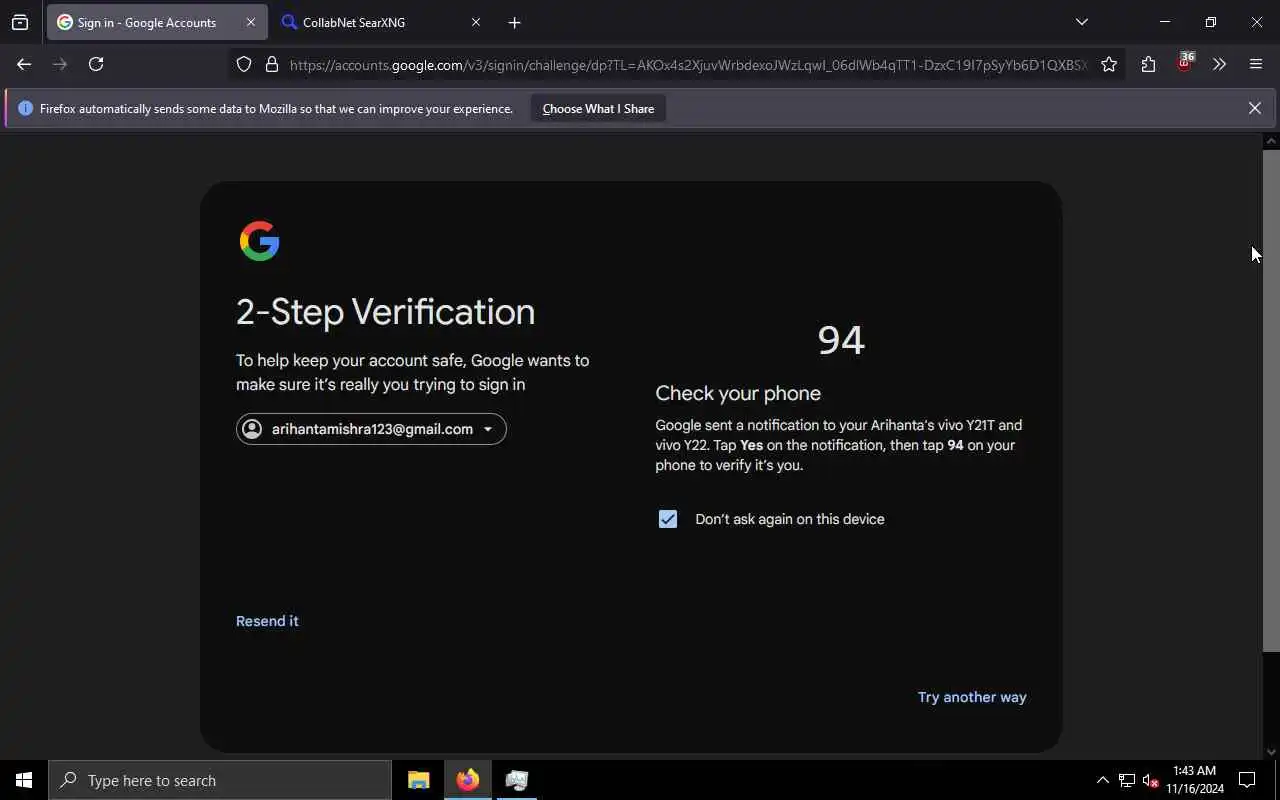Click the Type here to search box

tap(220, 780)
